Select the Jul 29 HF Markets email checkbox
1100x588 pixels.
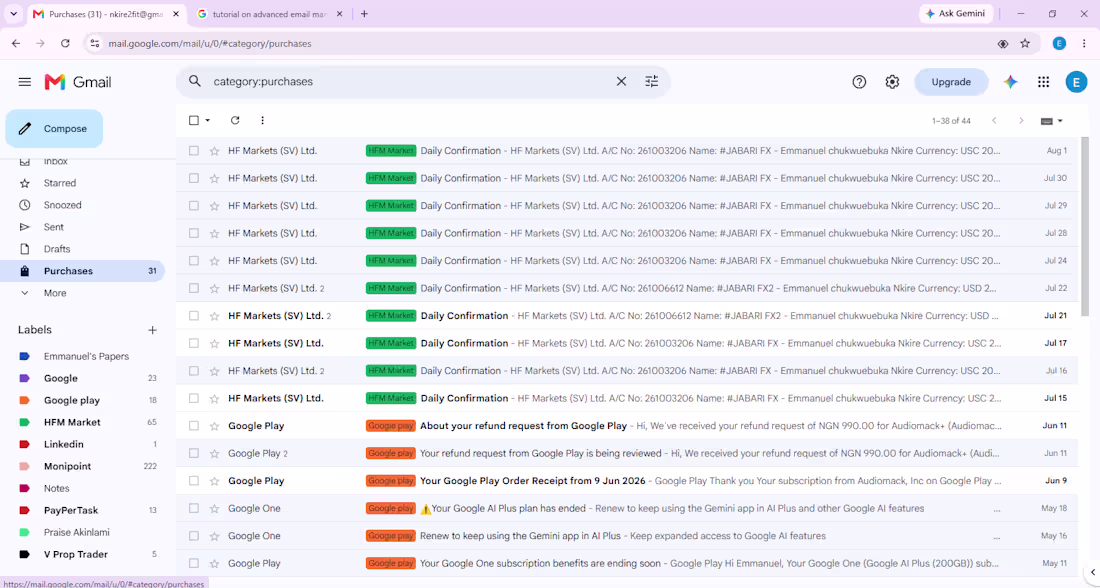(194, 206)
